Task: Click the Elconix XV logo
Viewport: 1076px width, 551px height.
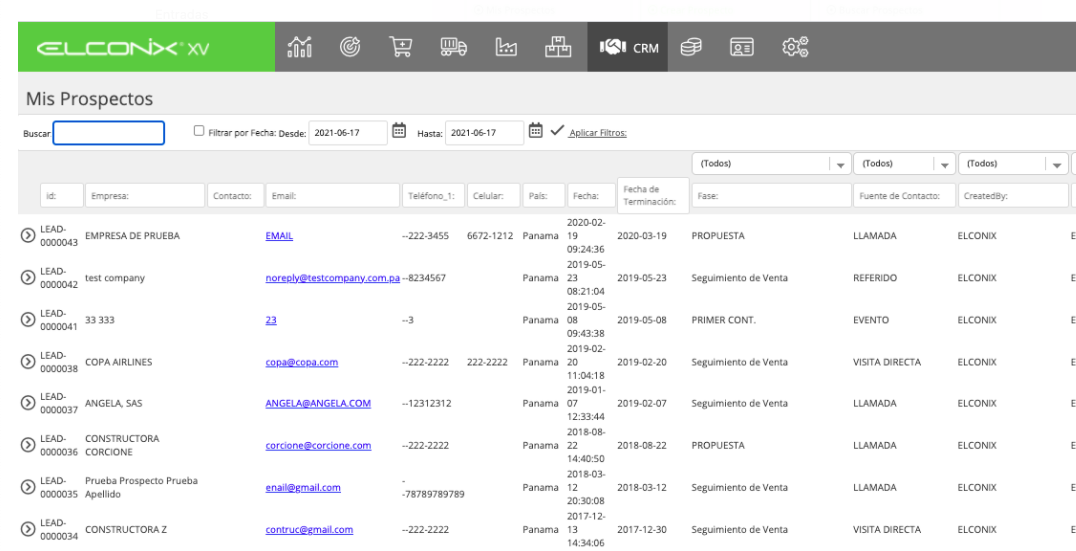Action: [x=123, y=48]
